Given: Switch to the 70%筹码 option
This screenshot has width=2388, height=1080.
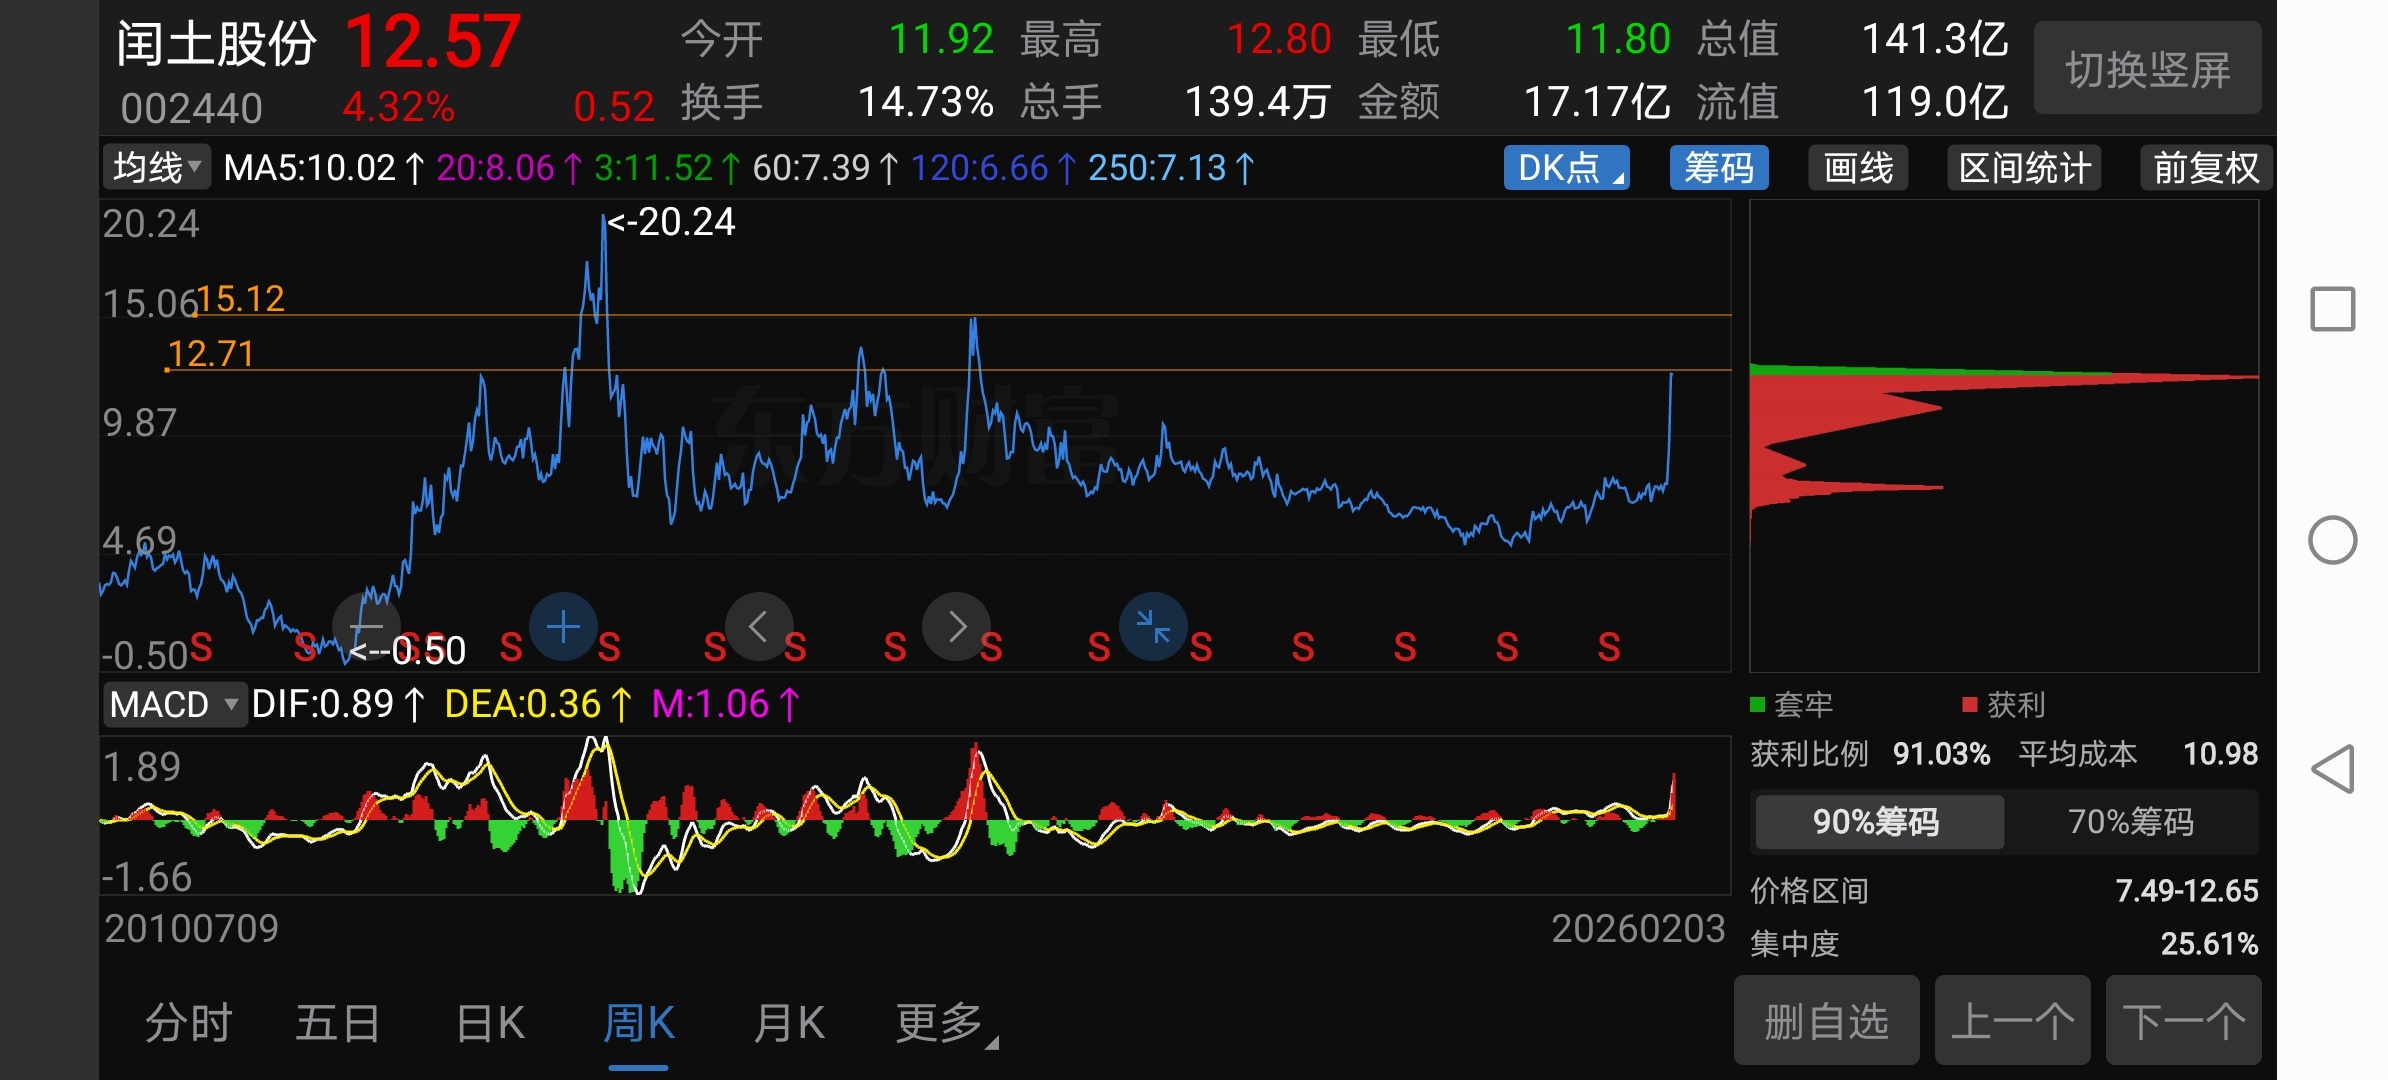Looking at the screenshot, I should coord(2130,822).
